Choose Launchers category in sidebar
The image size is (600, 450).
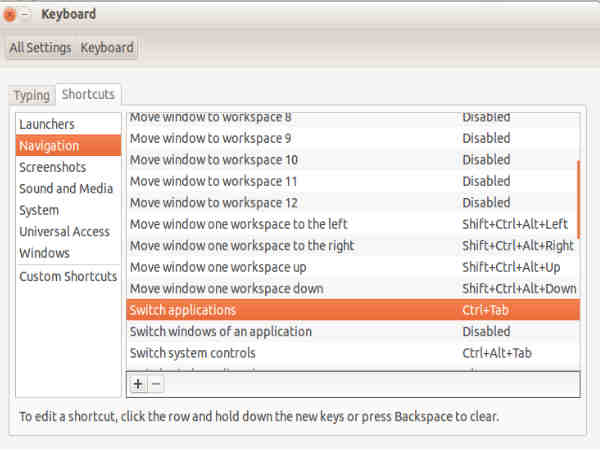47,124
